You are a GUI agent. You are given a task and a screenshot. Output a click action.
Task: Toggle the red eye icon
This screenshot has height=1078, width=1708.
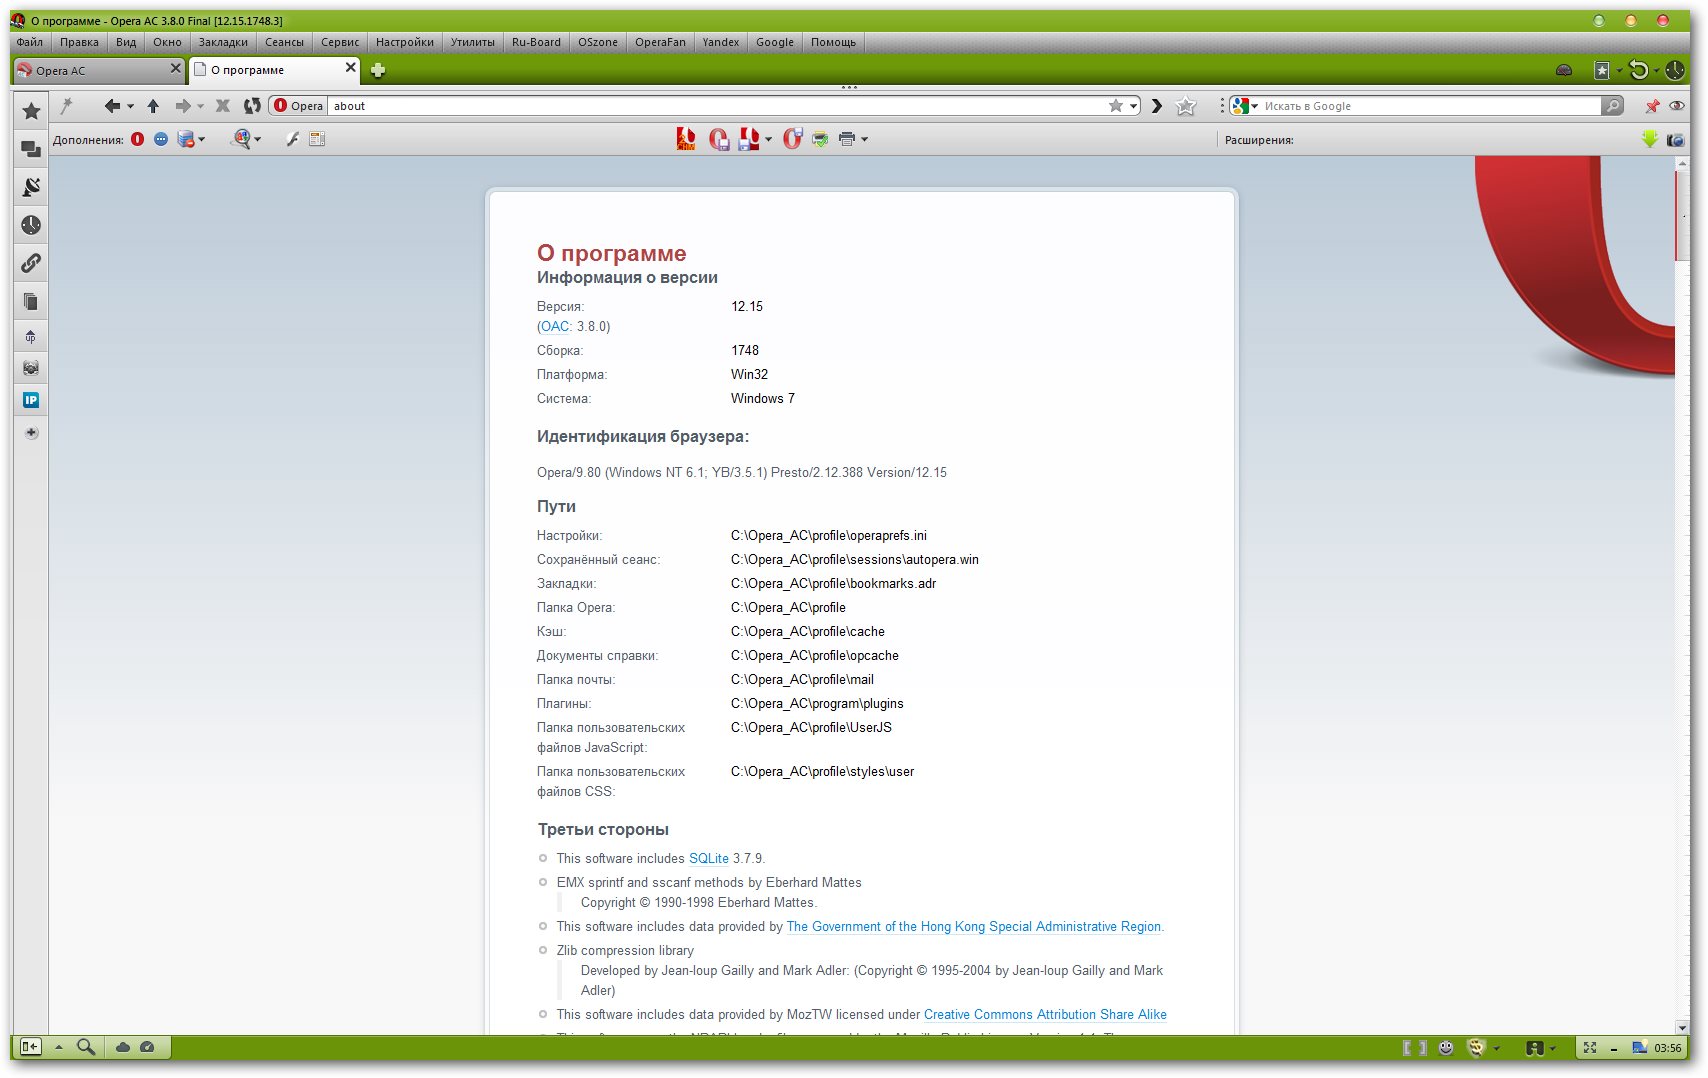[1677, 106]
